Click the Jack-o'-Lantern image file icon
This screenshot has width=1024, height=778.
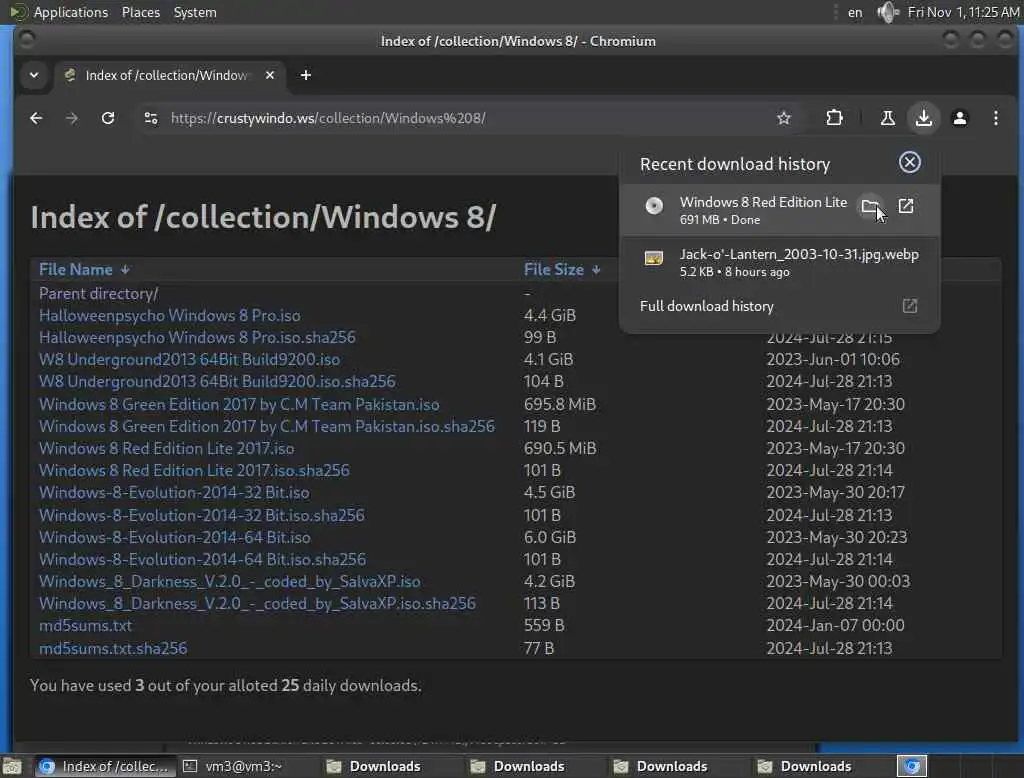[x=654, y=258]
